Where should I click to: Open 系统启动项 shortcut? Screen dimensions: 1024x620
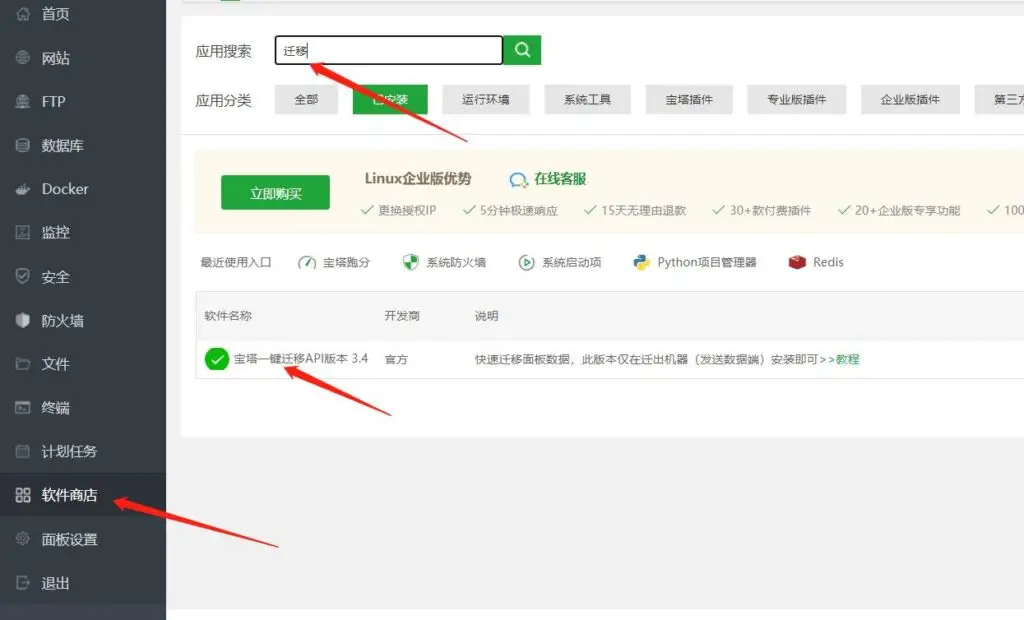560,262
